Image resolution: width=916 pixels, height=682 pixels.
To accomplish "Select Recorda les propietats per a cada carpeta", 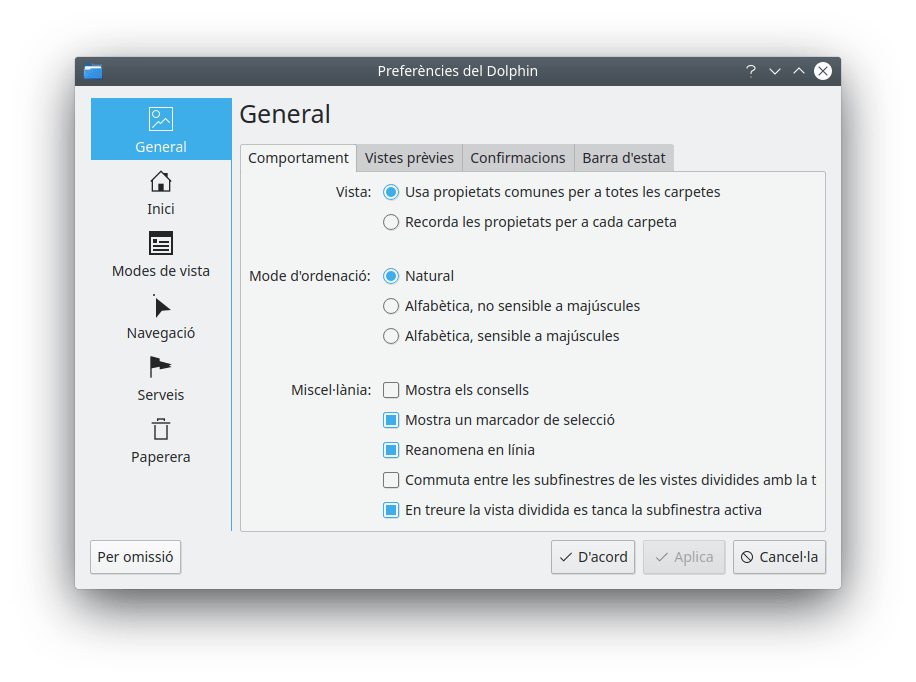I will pos(391,222).
